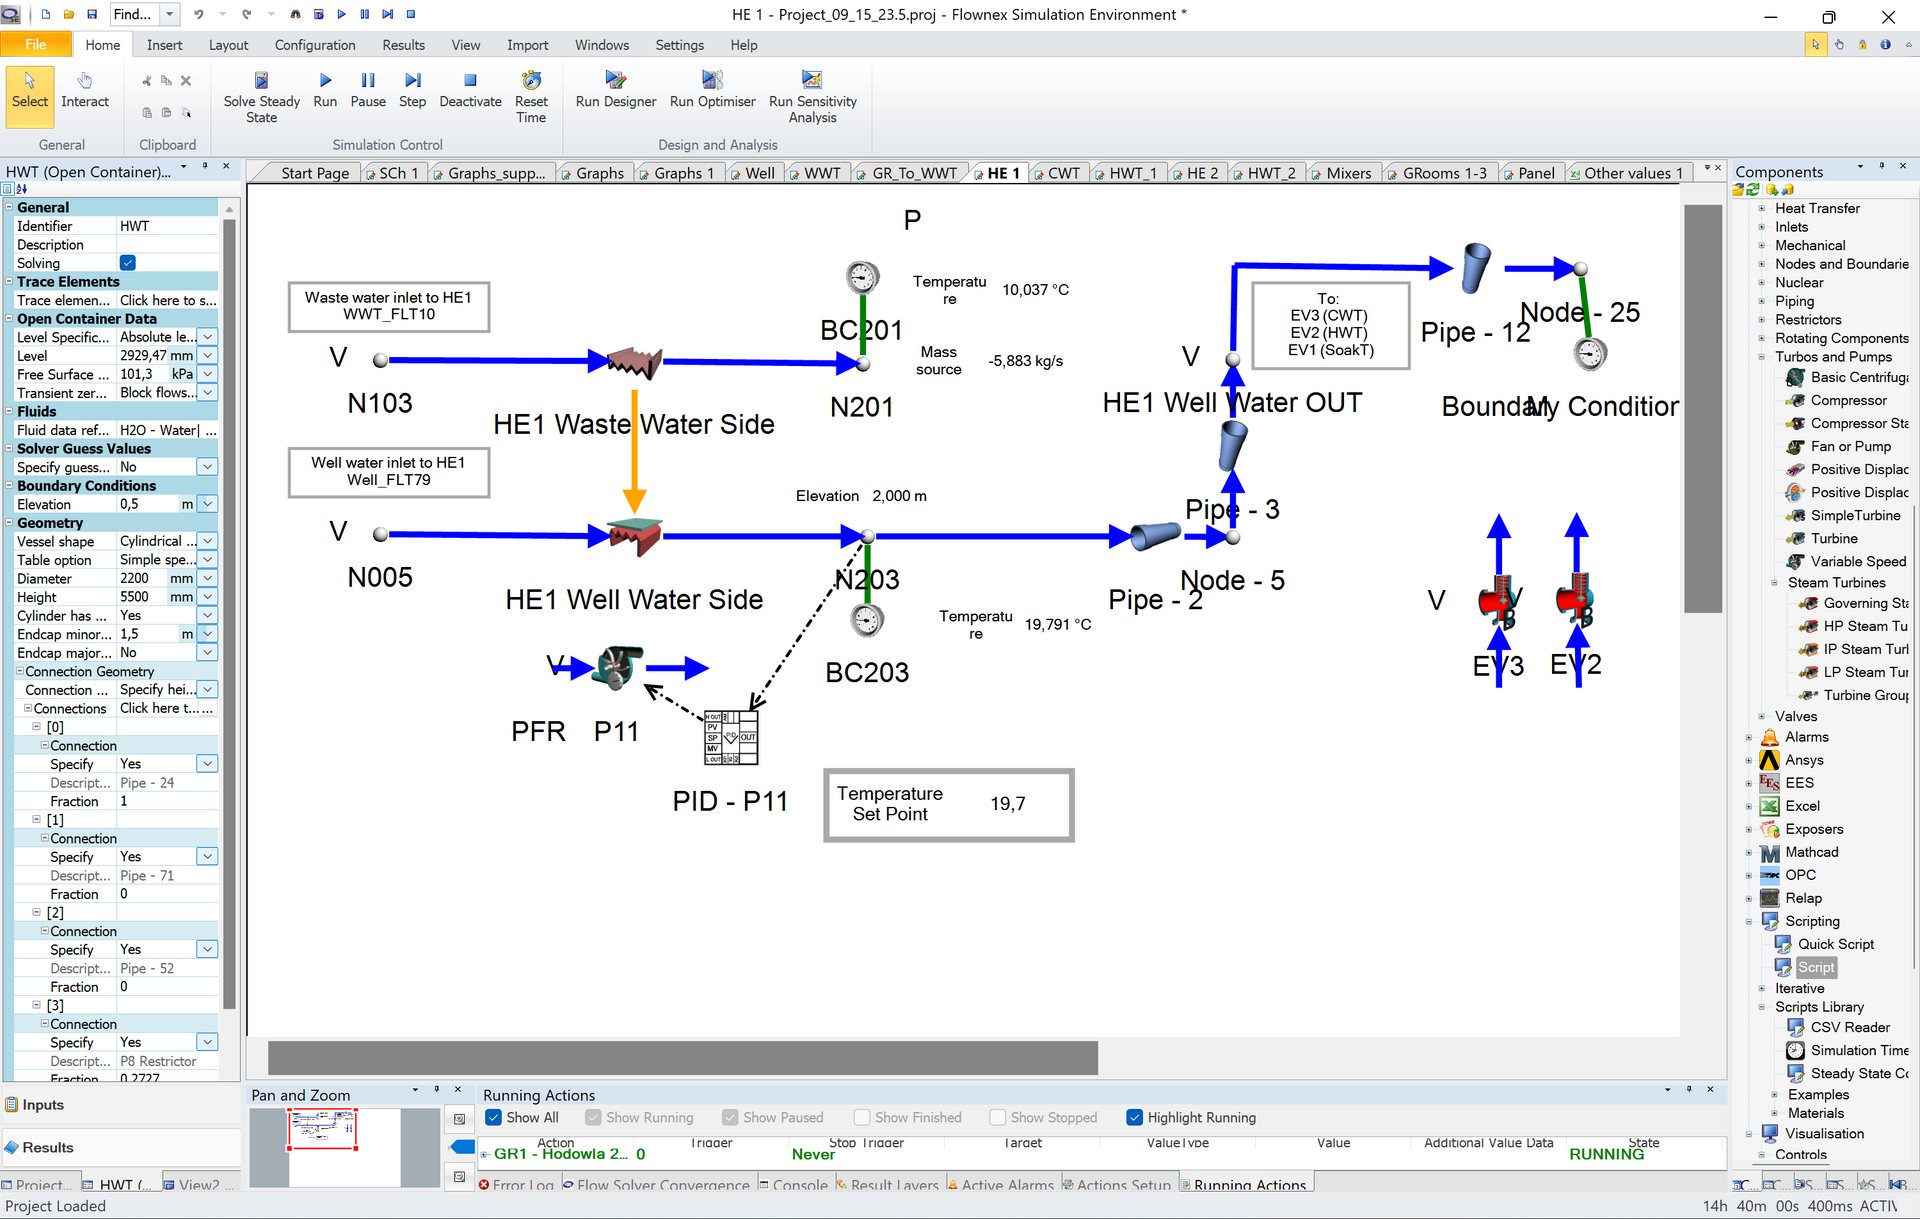
Task: Open Specify guess values dropdown
Action: click(207, 467)
